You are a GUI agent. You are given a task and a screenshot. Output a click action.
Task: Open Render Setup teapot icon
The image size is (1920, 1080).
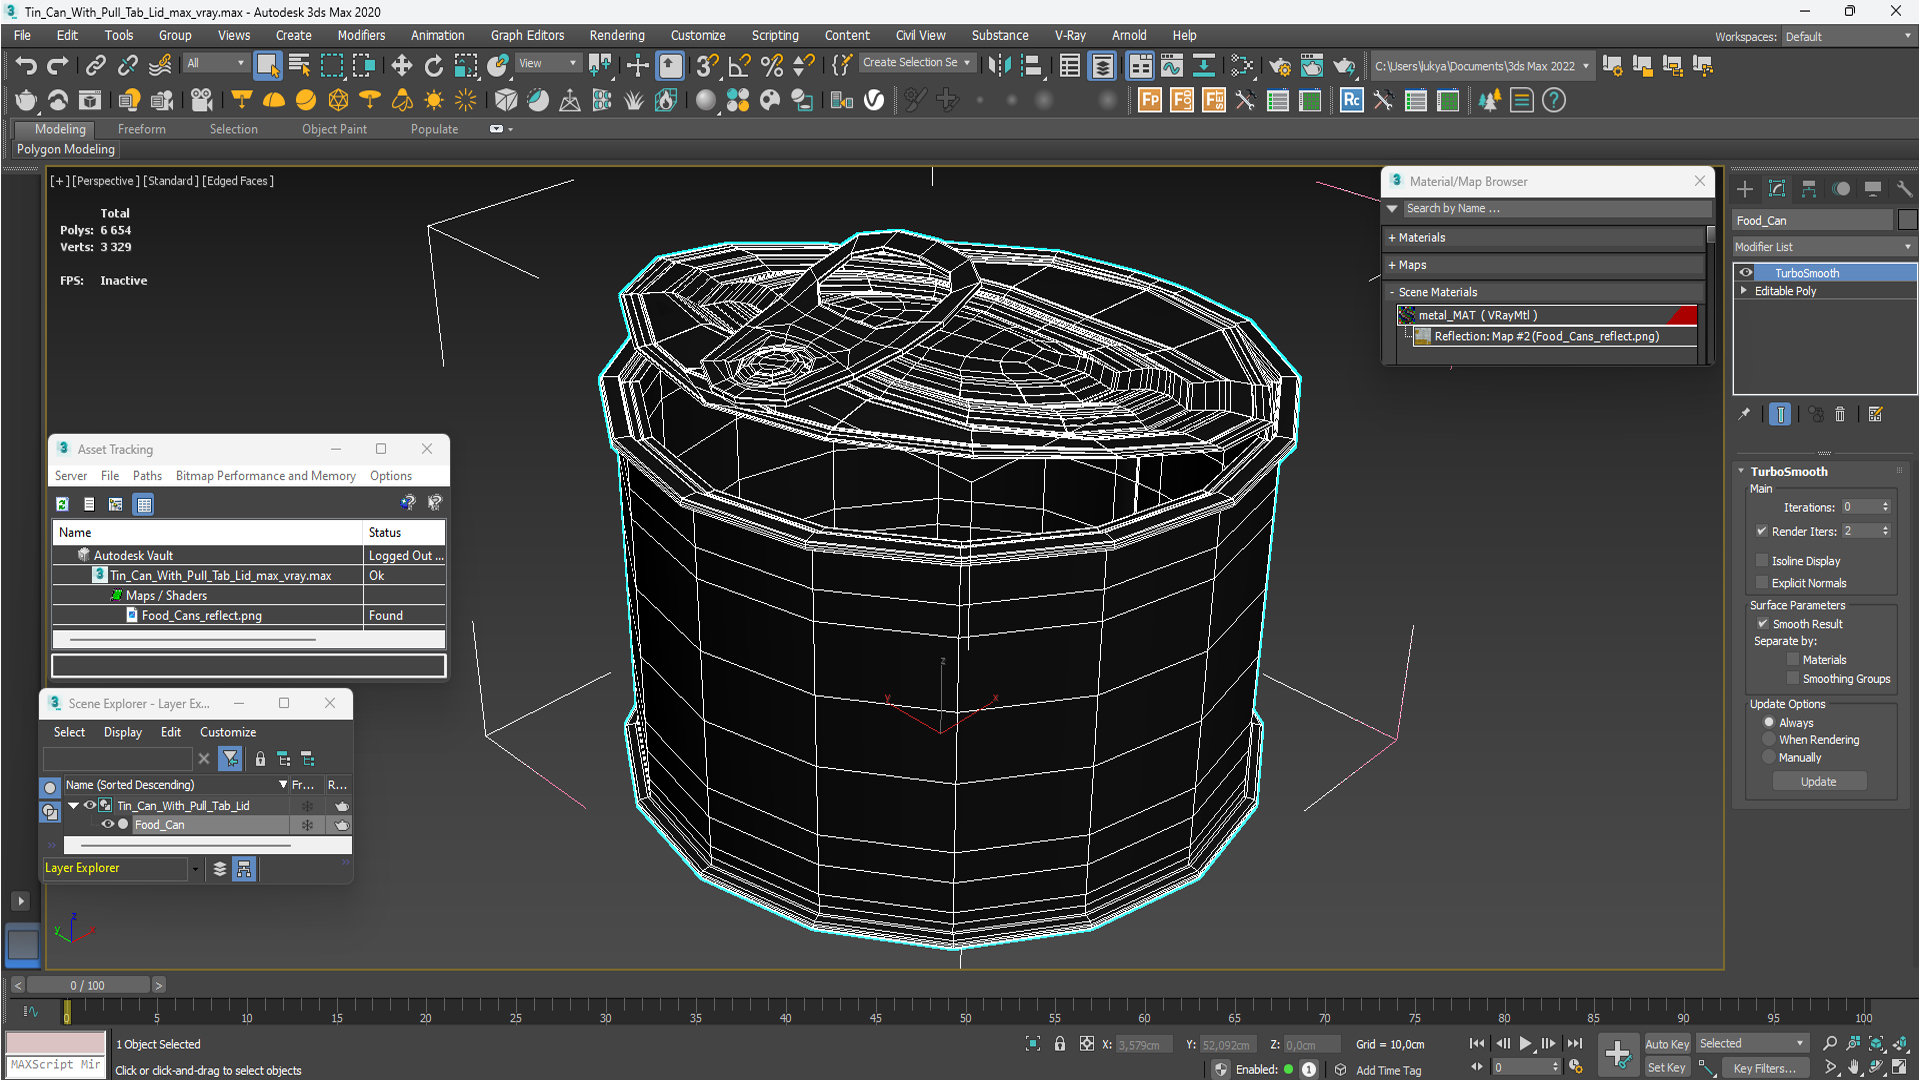(x=1279, y=66)
